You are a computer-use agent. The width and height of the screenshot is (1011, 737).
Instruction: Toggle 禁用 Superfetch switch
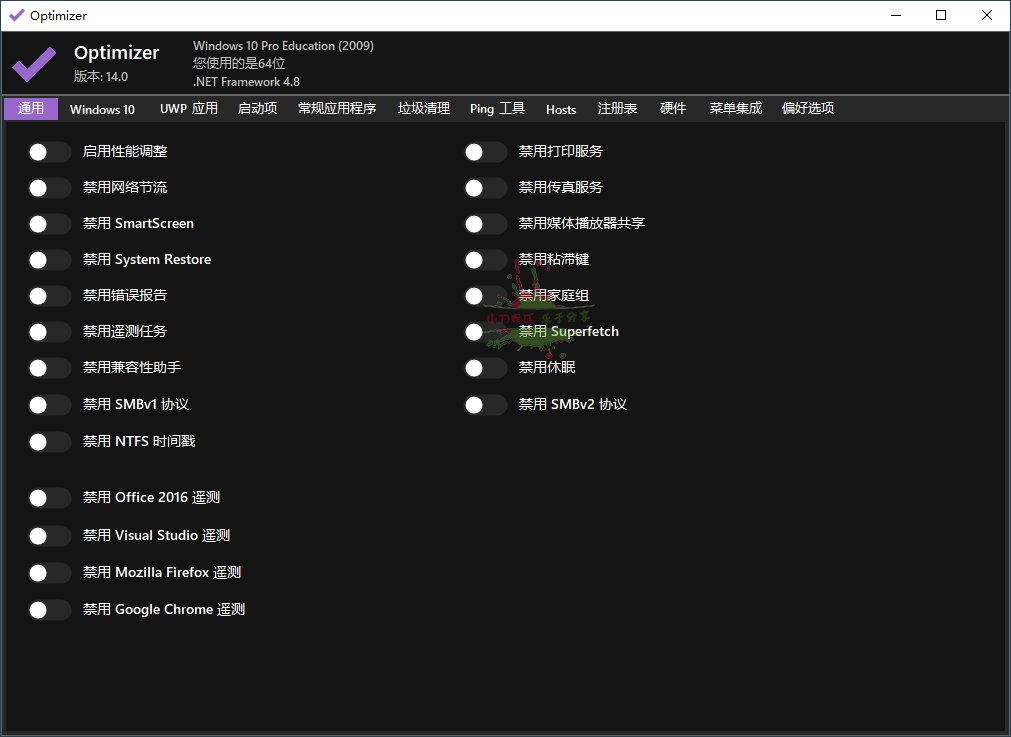point(485,331)
